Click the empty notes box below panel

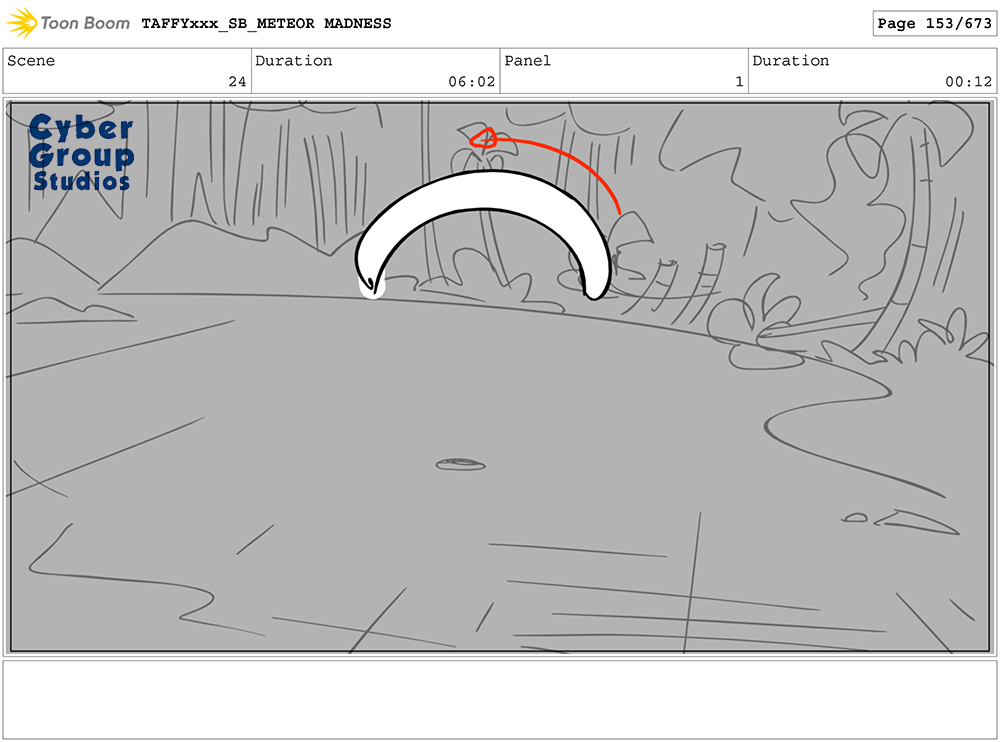[500, 700]
